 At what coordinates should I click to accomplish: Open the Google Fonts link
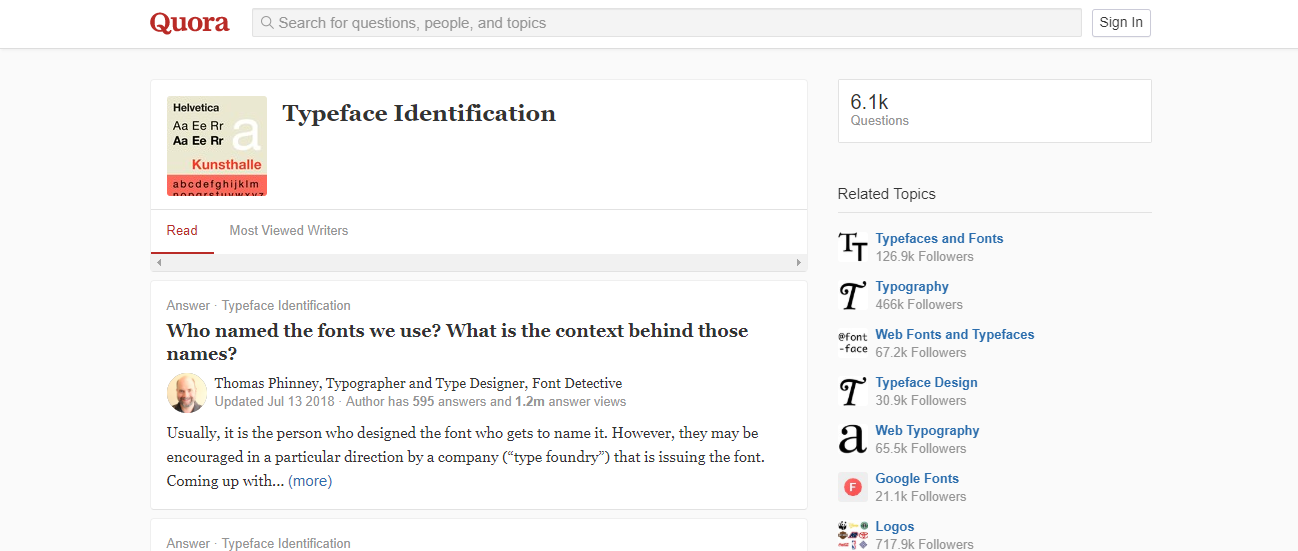coord(917,478)
